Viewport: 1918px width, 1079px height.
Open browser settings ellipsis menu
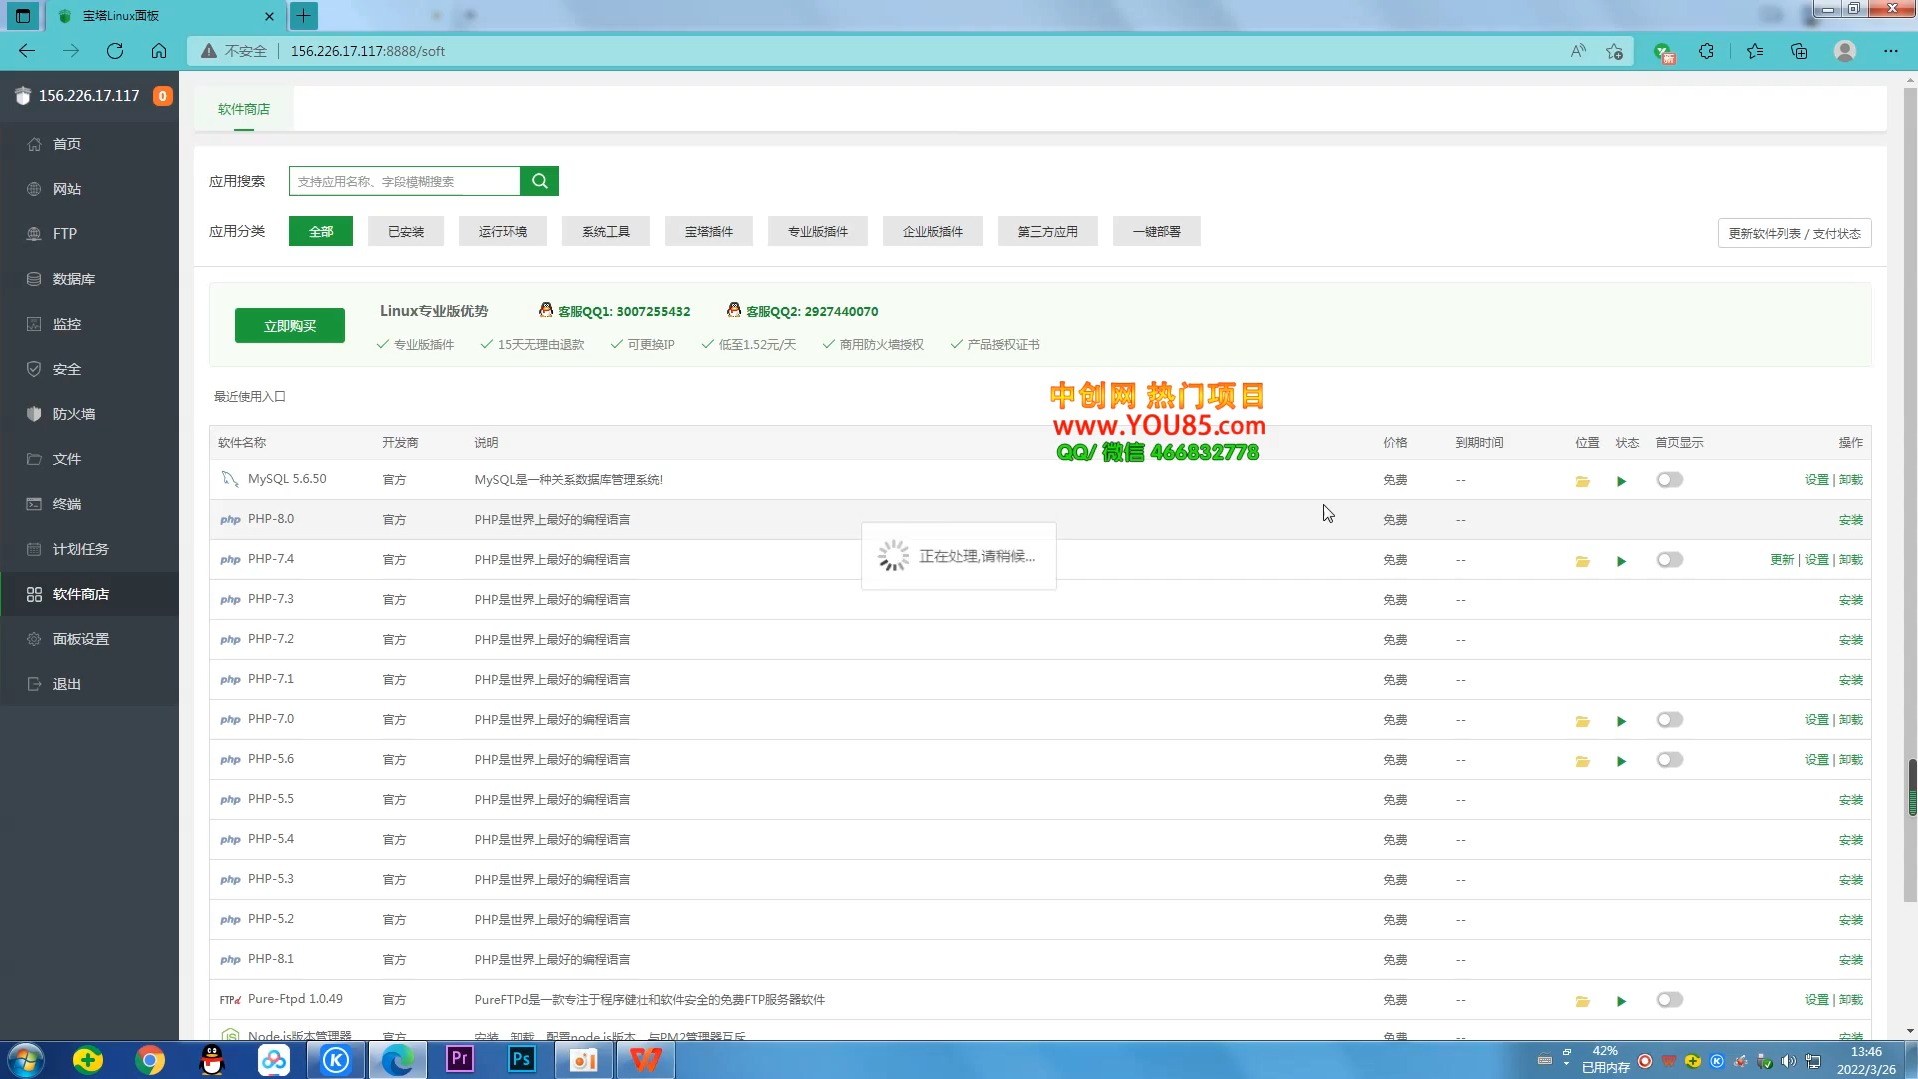click(x=1890, y=51)
